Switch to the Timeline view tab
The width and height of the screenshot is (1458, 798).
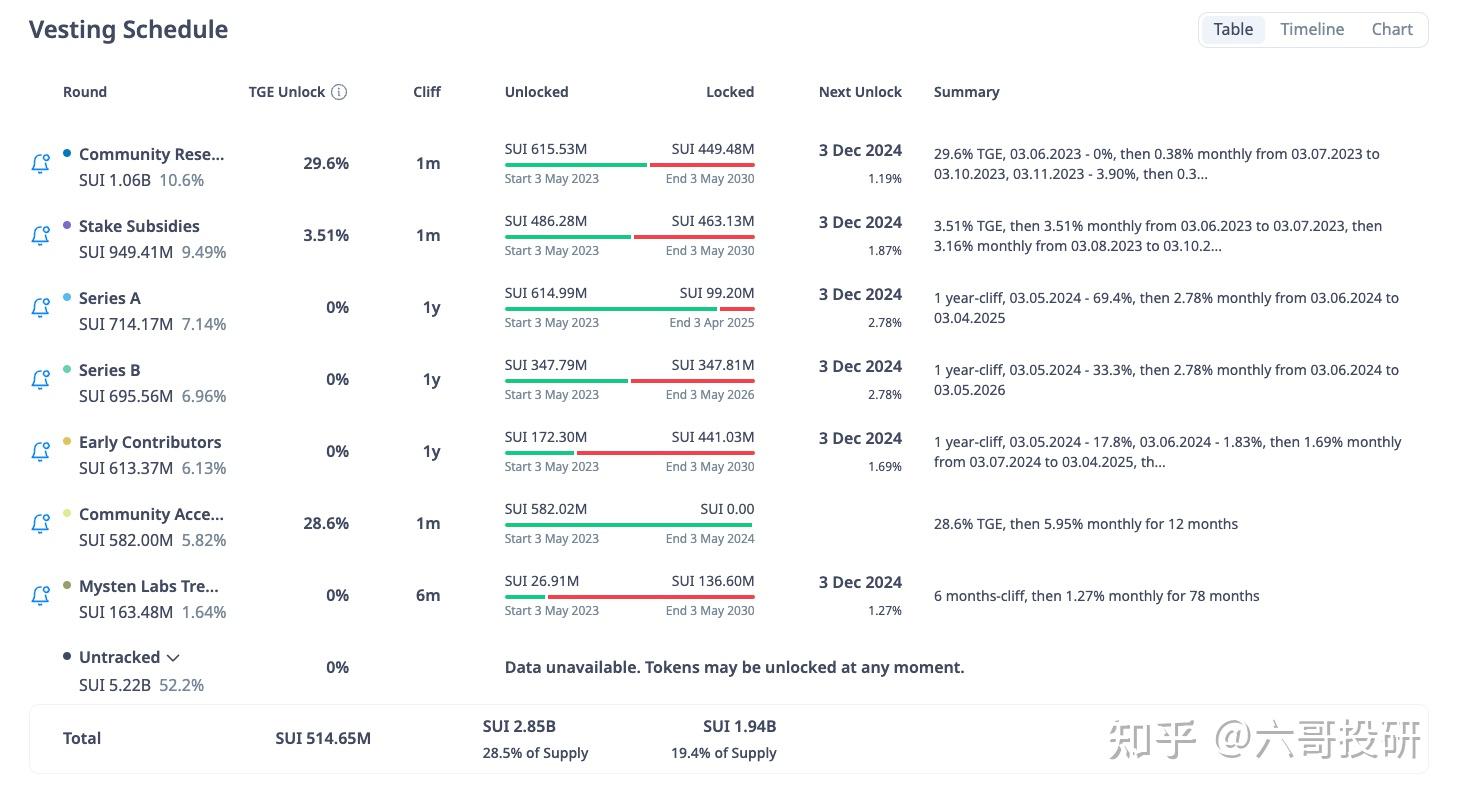1312,29
